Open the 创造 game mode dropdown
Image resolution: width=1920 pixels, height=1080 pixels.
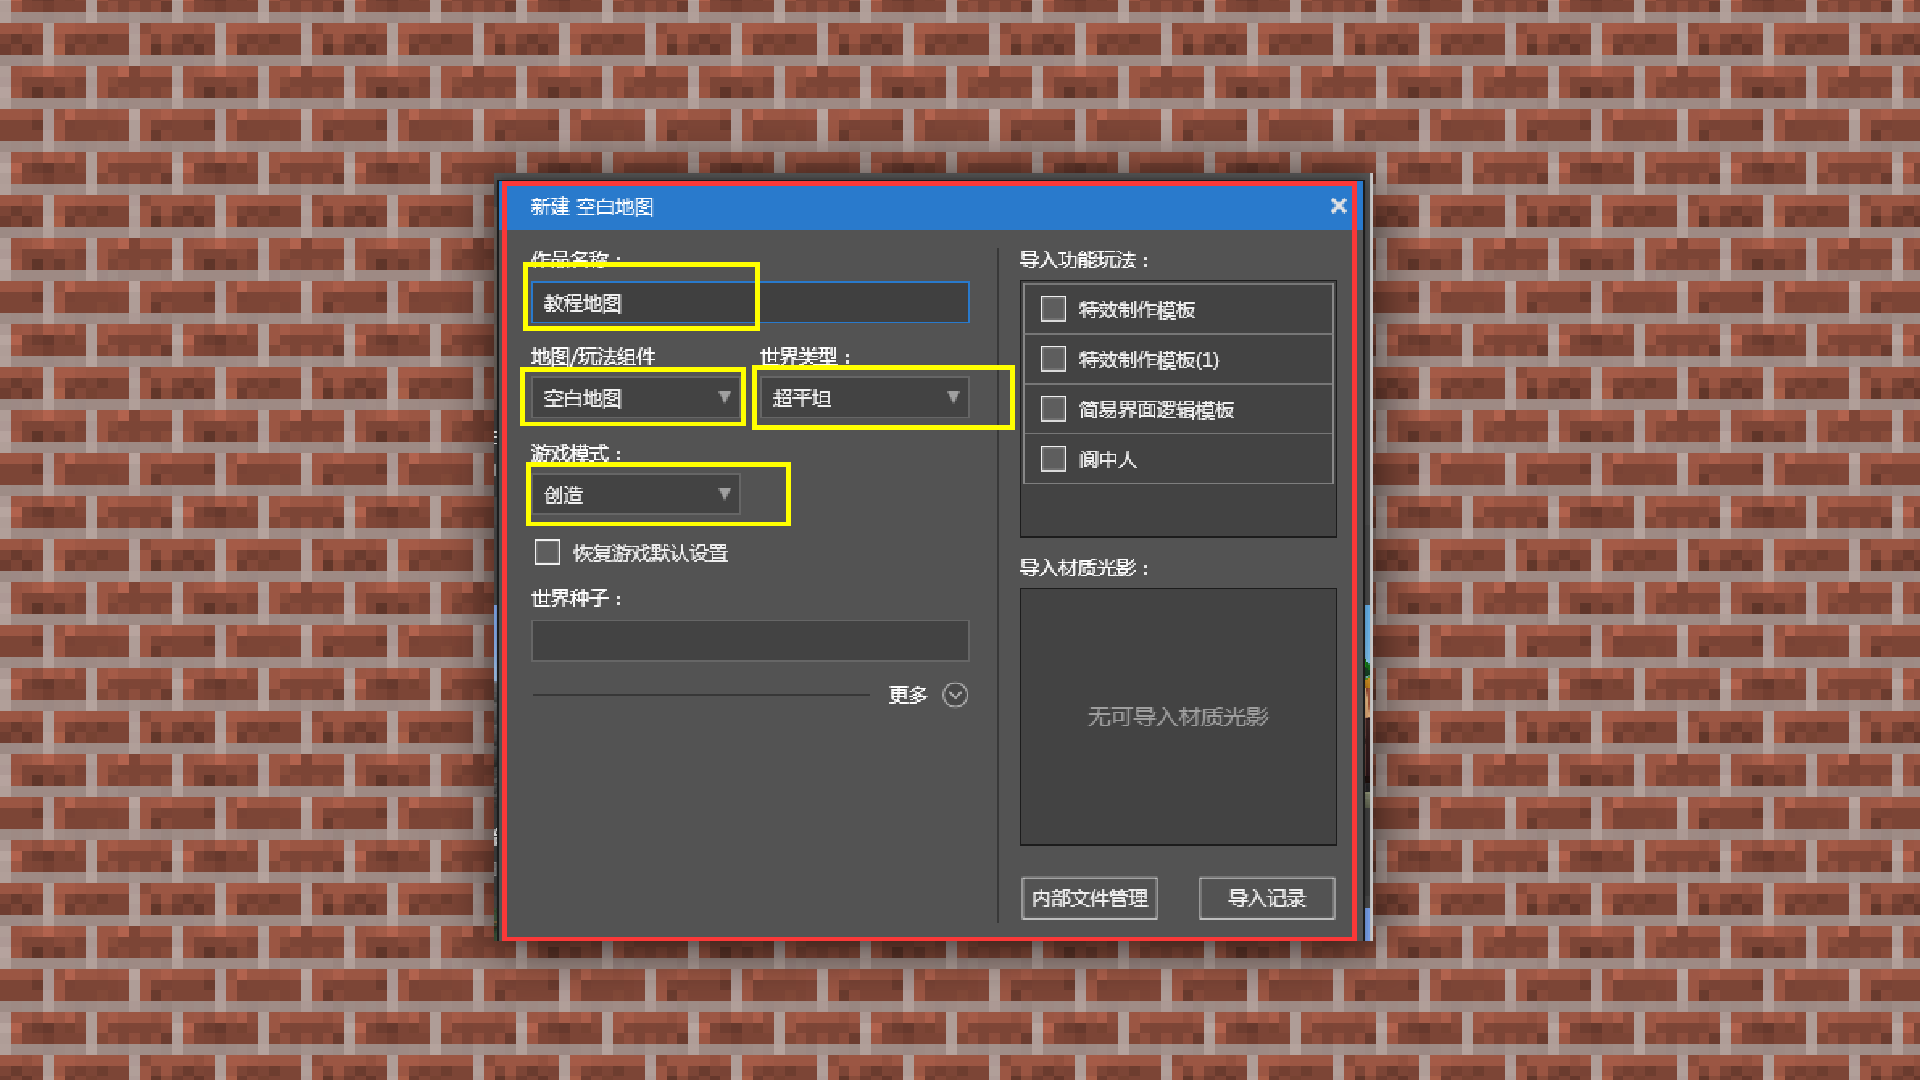(x=636, y=495)
